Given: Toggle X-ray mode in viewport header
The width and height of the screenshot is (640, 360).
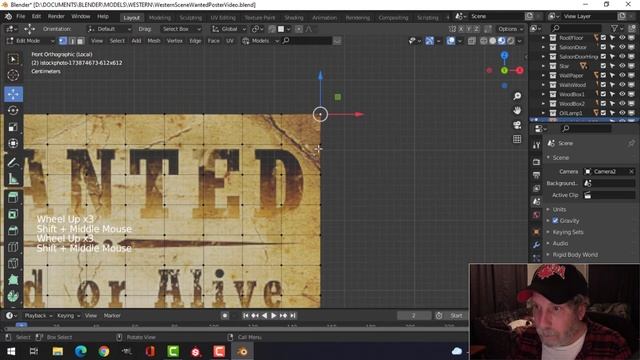Looking at the screenshot, I should click(471, 41).
